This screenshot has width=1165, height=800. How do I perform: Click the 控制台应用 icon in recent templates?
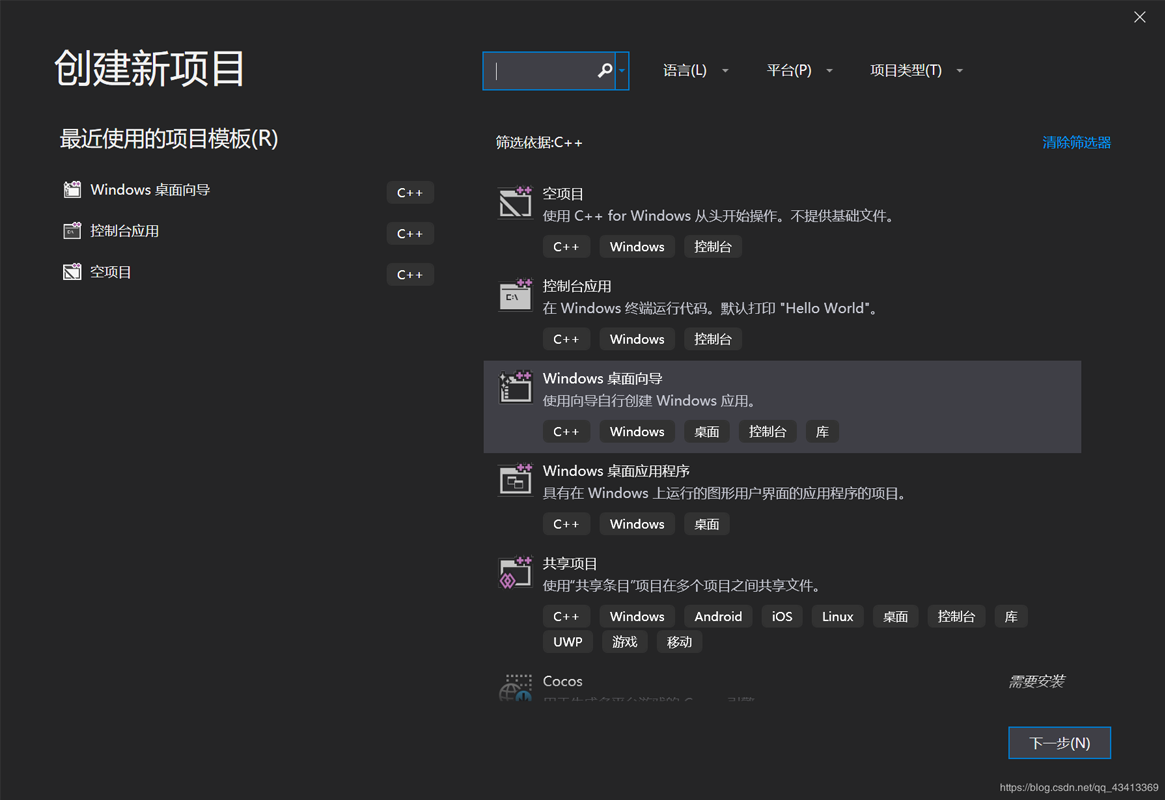pos(72,231)
